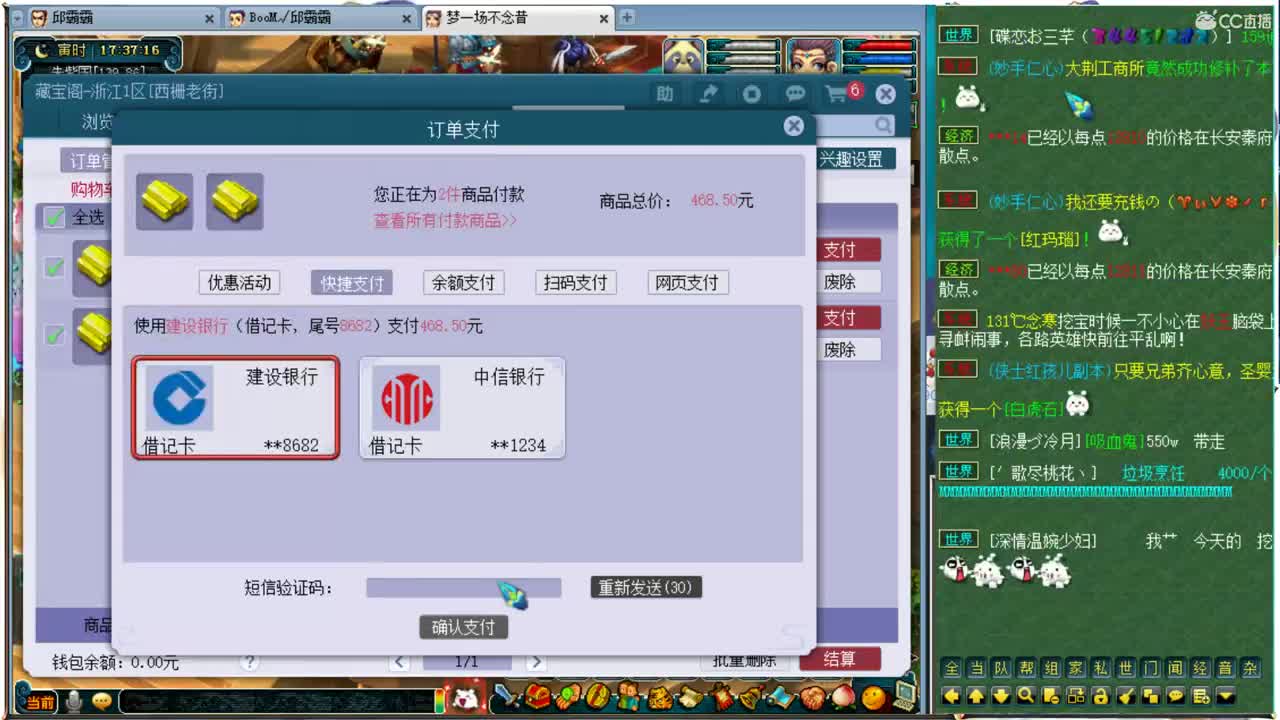Click the search magnifier in 藏宝阁 window
Image resolution: width=1280 pixels, height=720 pixels.
[x=884, y=125]
